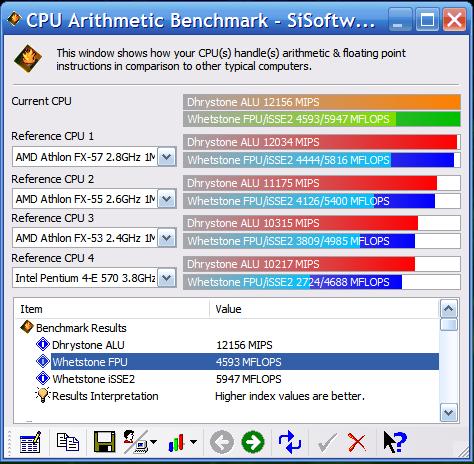474x464 pixels.
Task: Click the blue refresh arrows icon
Action: tap(290, 442)
